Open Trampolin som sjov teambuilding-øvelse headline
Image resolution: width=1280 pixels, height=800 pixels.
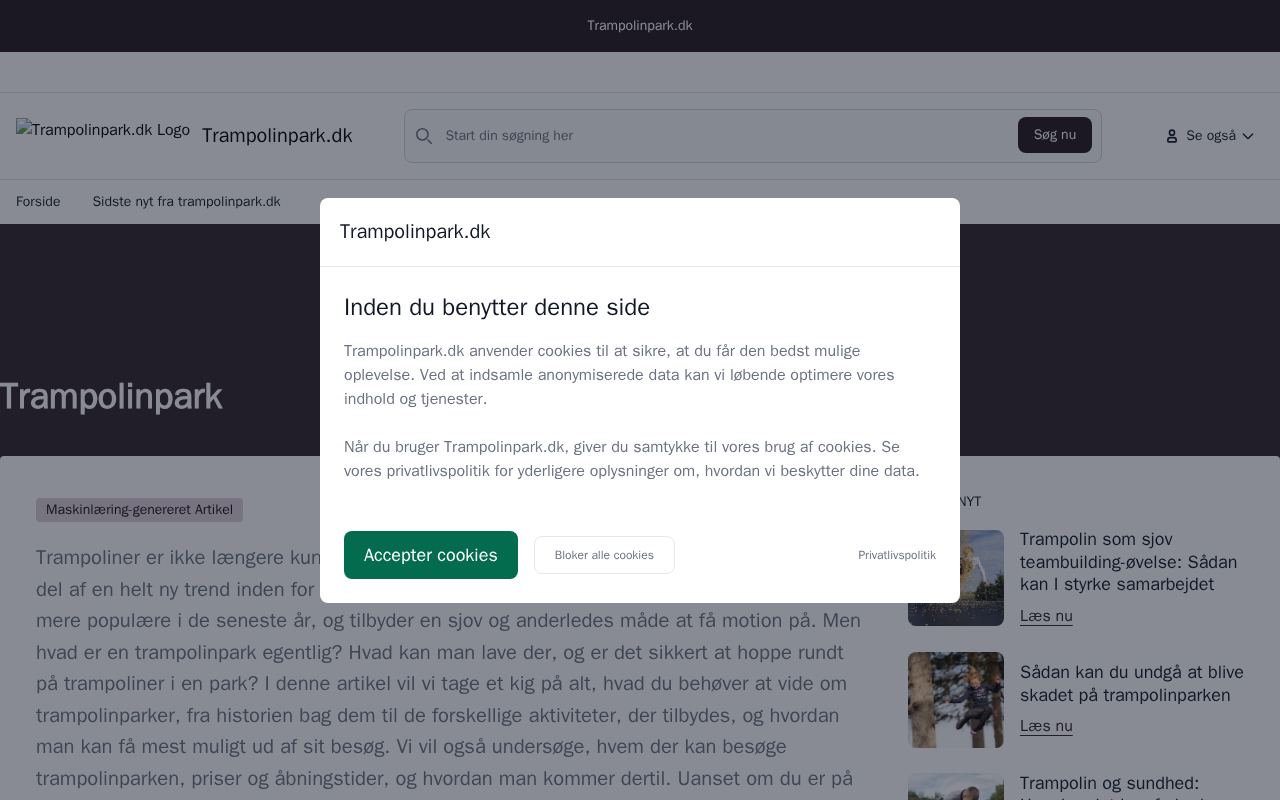coord(1128,562)
